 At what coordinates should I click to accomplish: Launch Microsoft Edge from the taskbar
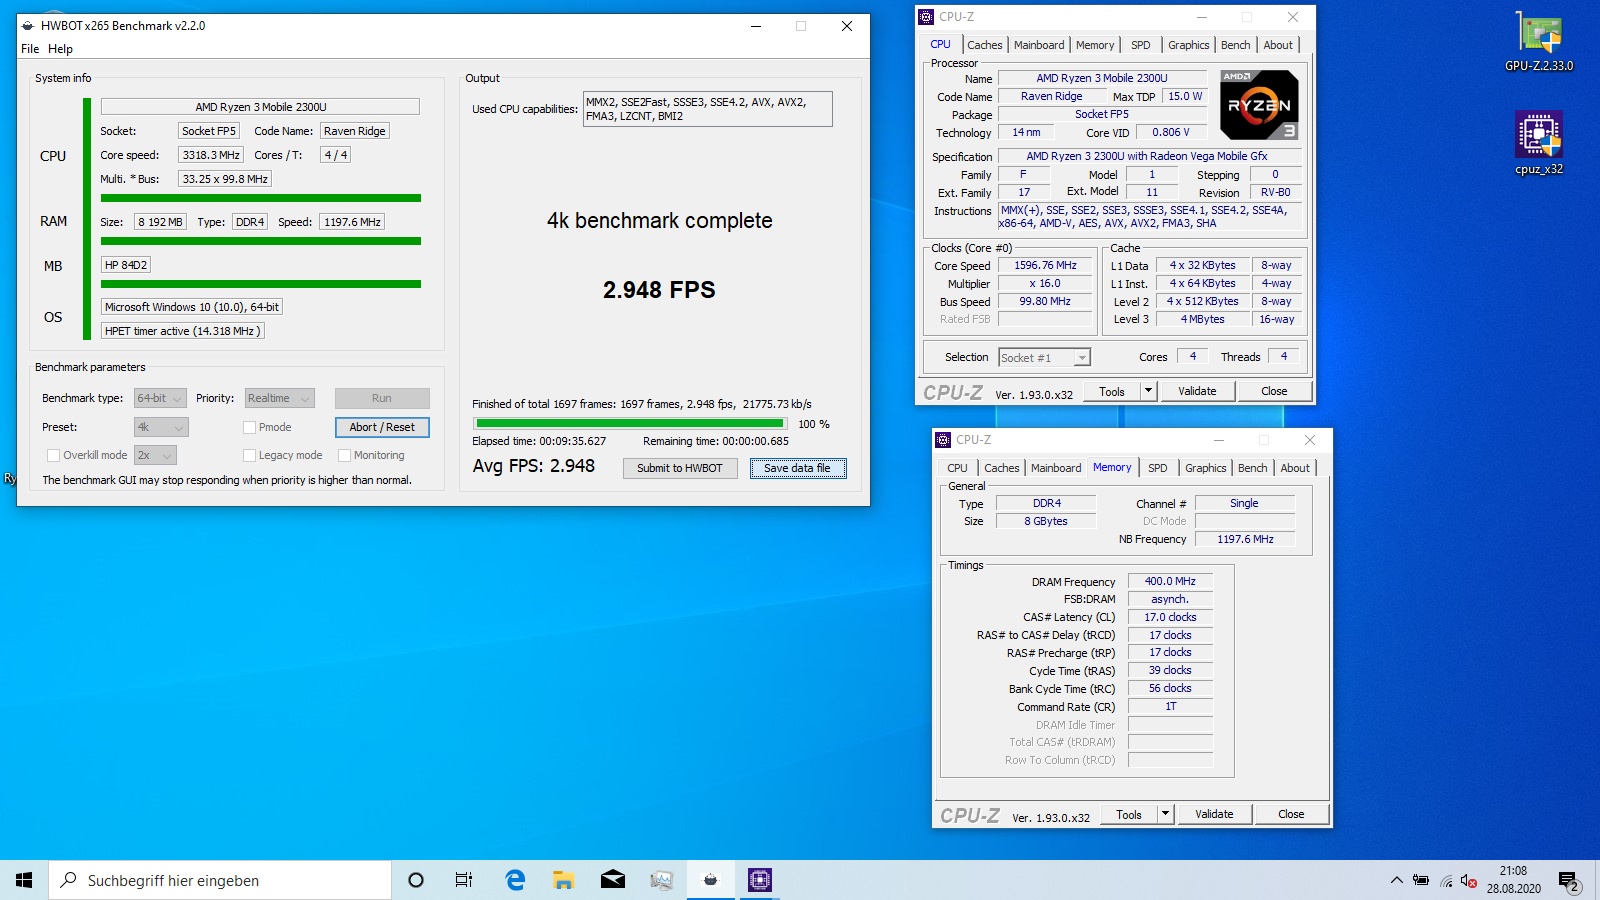(x=515, y=880)
